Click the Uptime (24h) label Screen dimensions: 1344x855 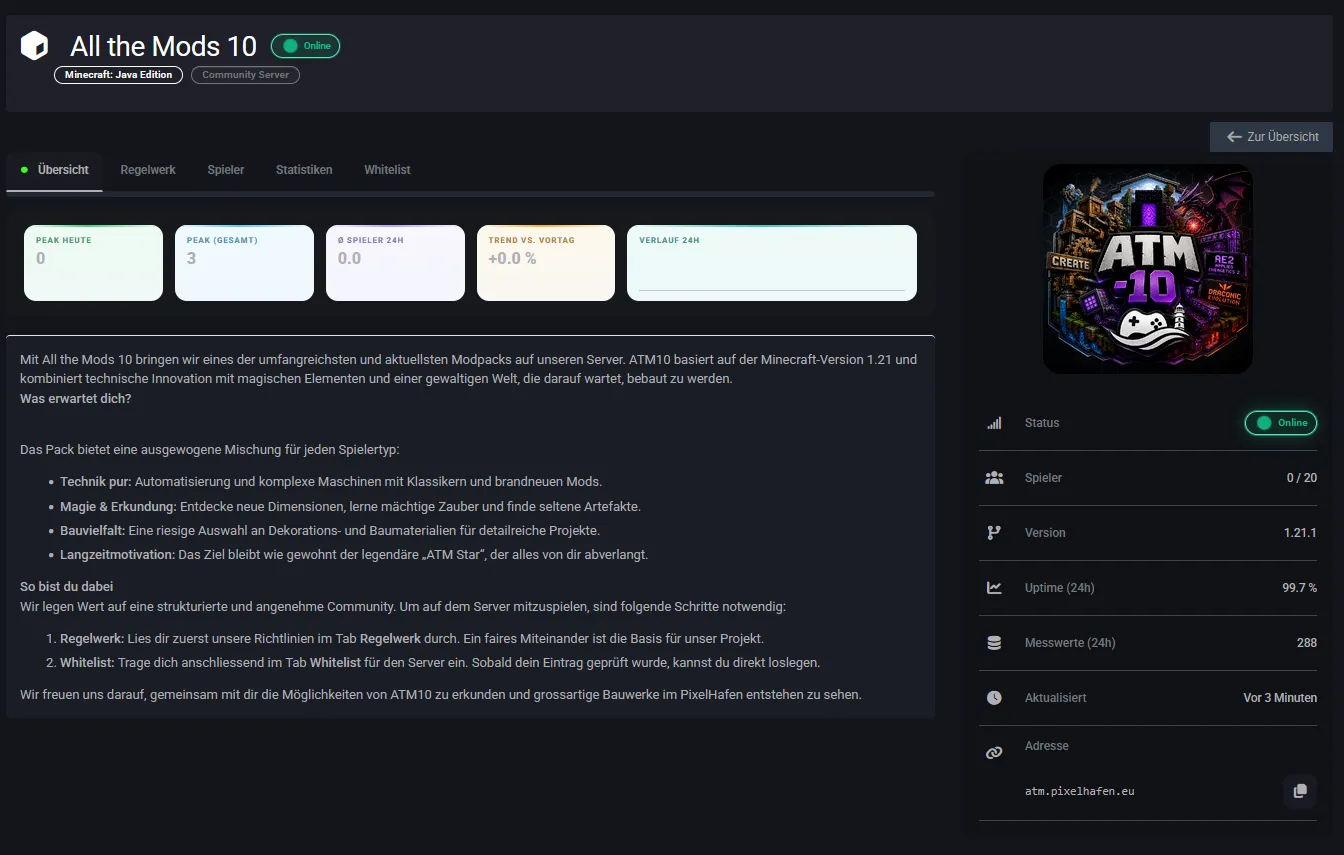[x=1060, y=588]
